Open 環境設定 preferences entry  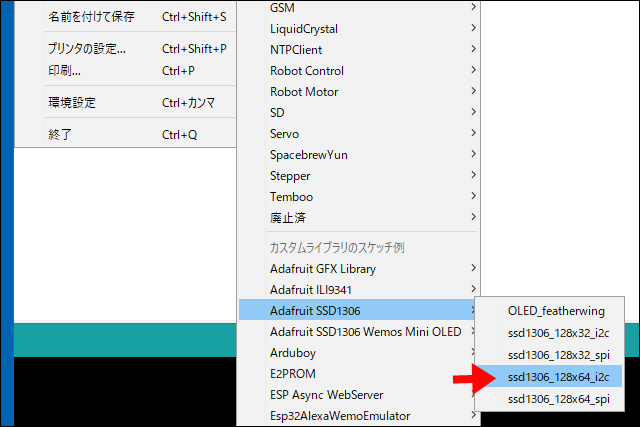[126, 102]
